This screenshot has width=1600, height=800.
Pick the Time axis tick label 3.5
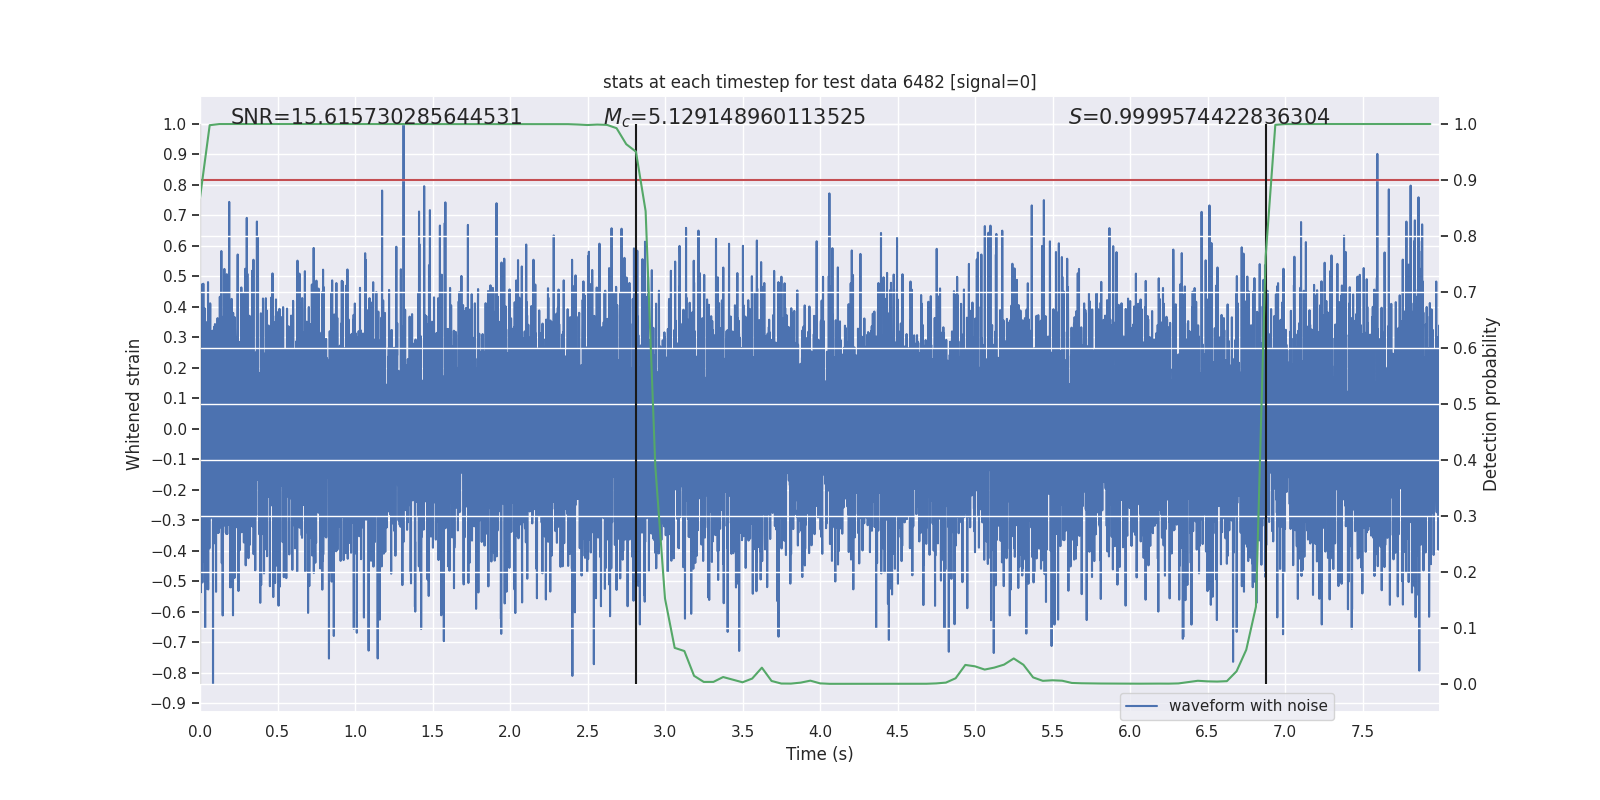point(742,731)
